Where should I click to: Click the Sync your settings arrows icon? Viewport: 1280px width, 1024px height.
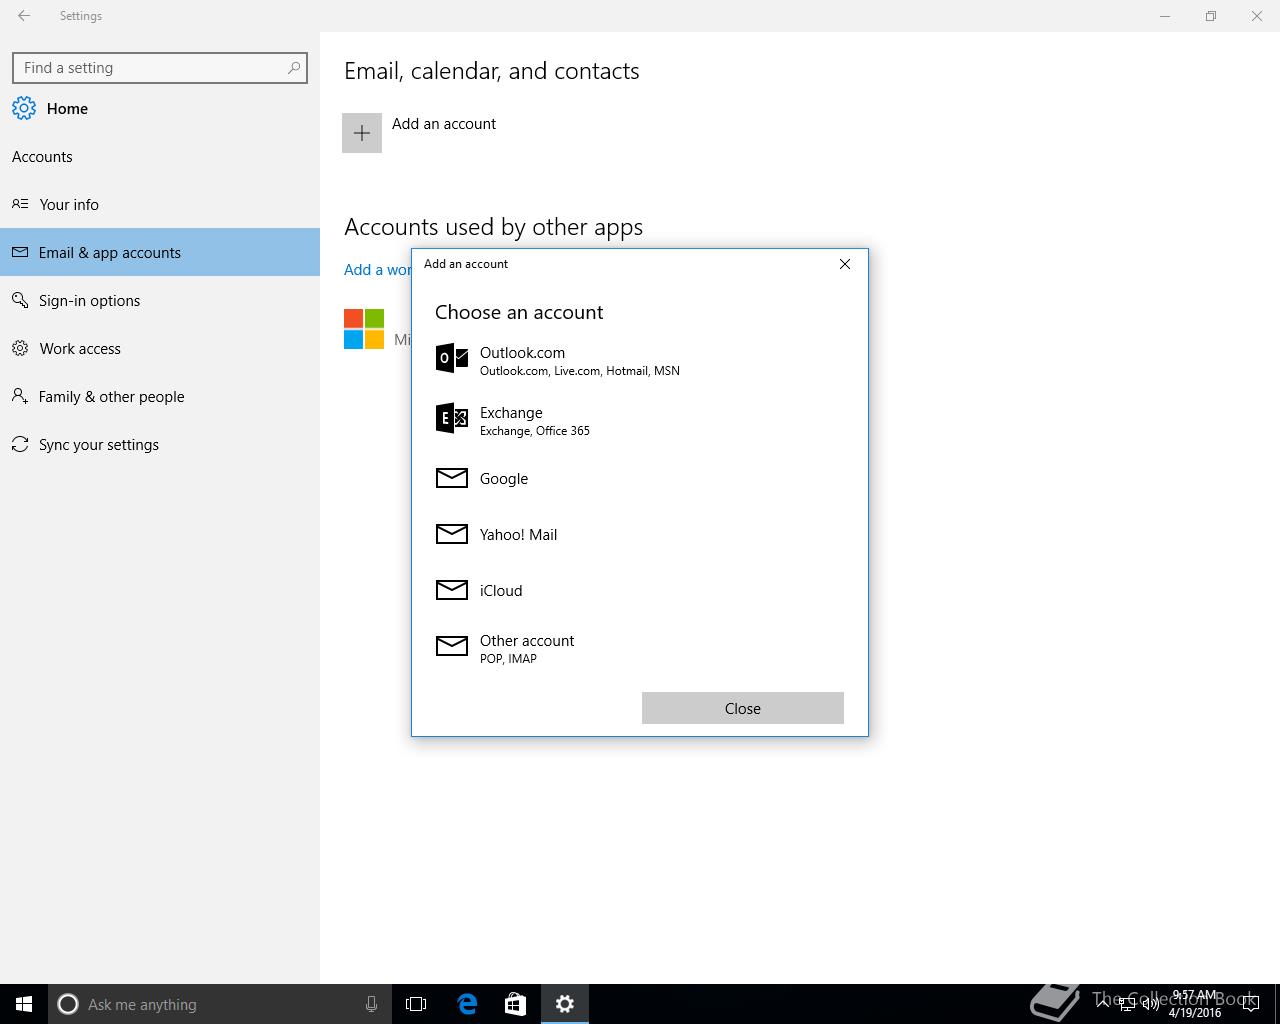(20, 444)
